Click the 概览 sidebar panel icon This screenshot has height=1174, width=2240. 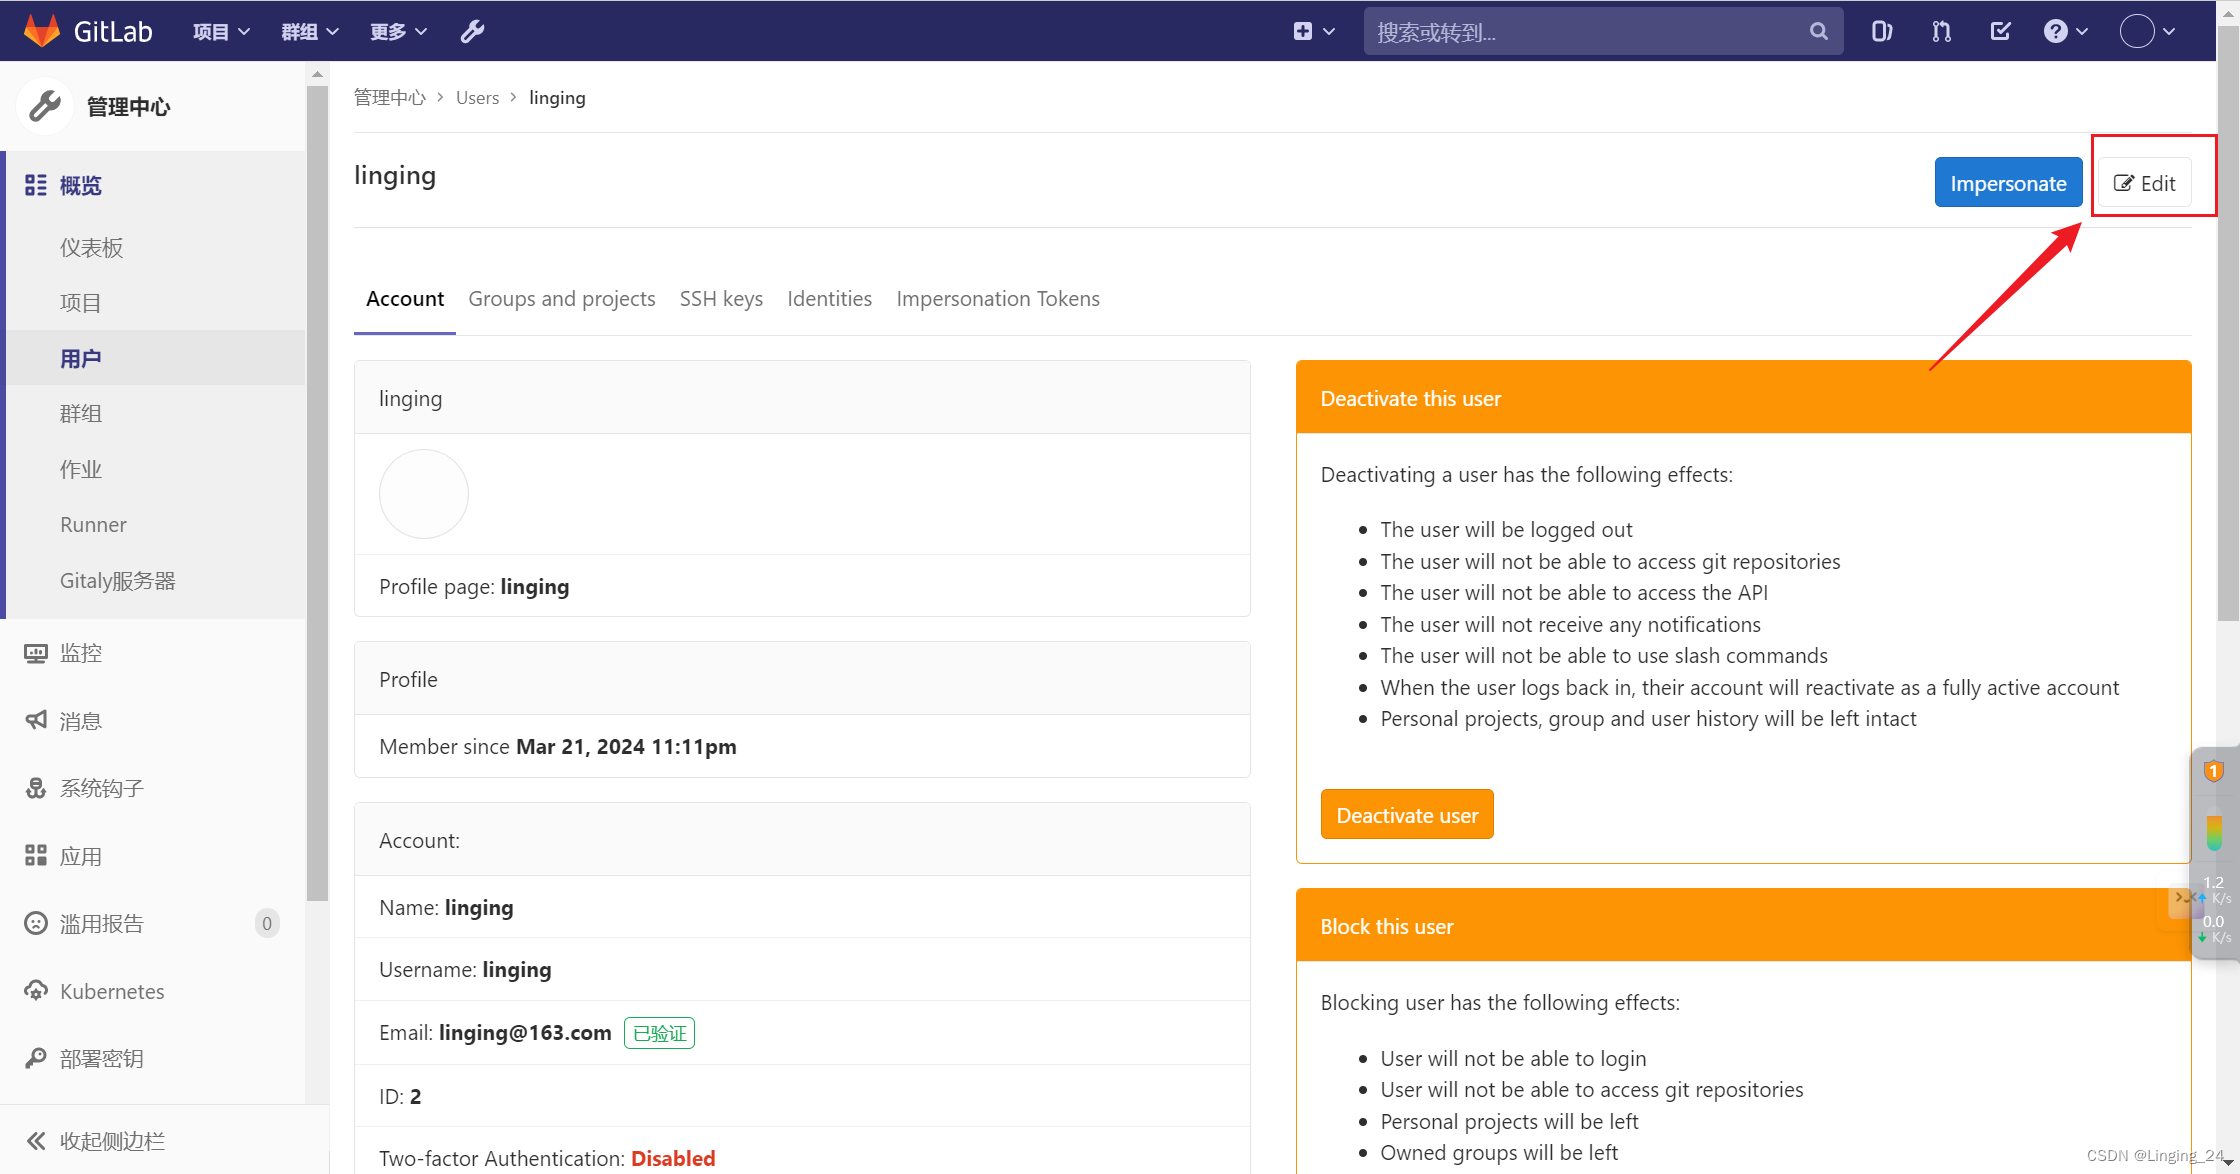pyautogui.click(x=36, y=185)
